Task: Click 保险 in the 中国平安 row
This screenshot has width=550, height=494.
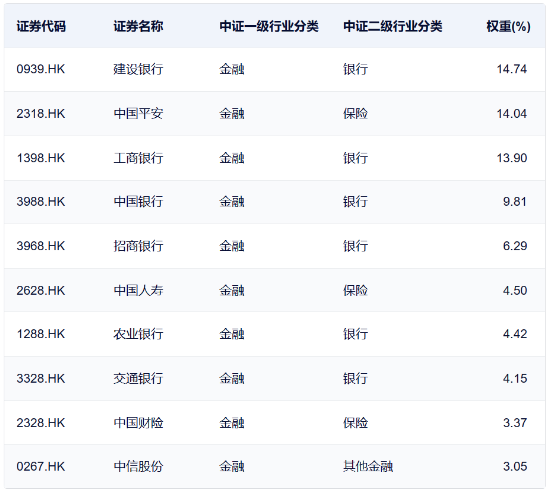Action: pos(355,114)
